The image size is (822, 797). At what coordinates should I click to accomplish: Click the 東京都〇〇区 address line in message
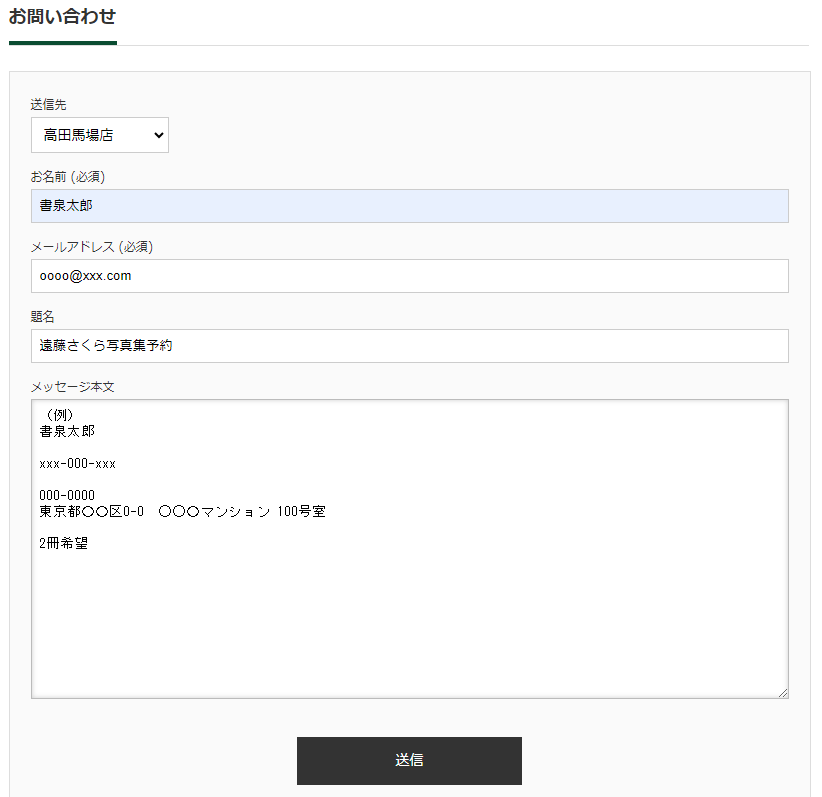(x=182, y=511)
